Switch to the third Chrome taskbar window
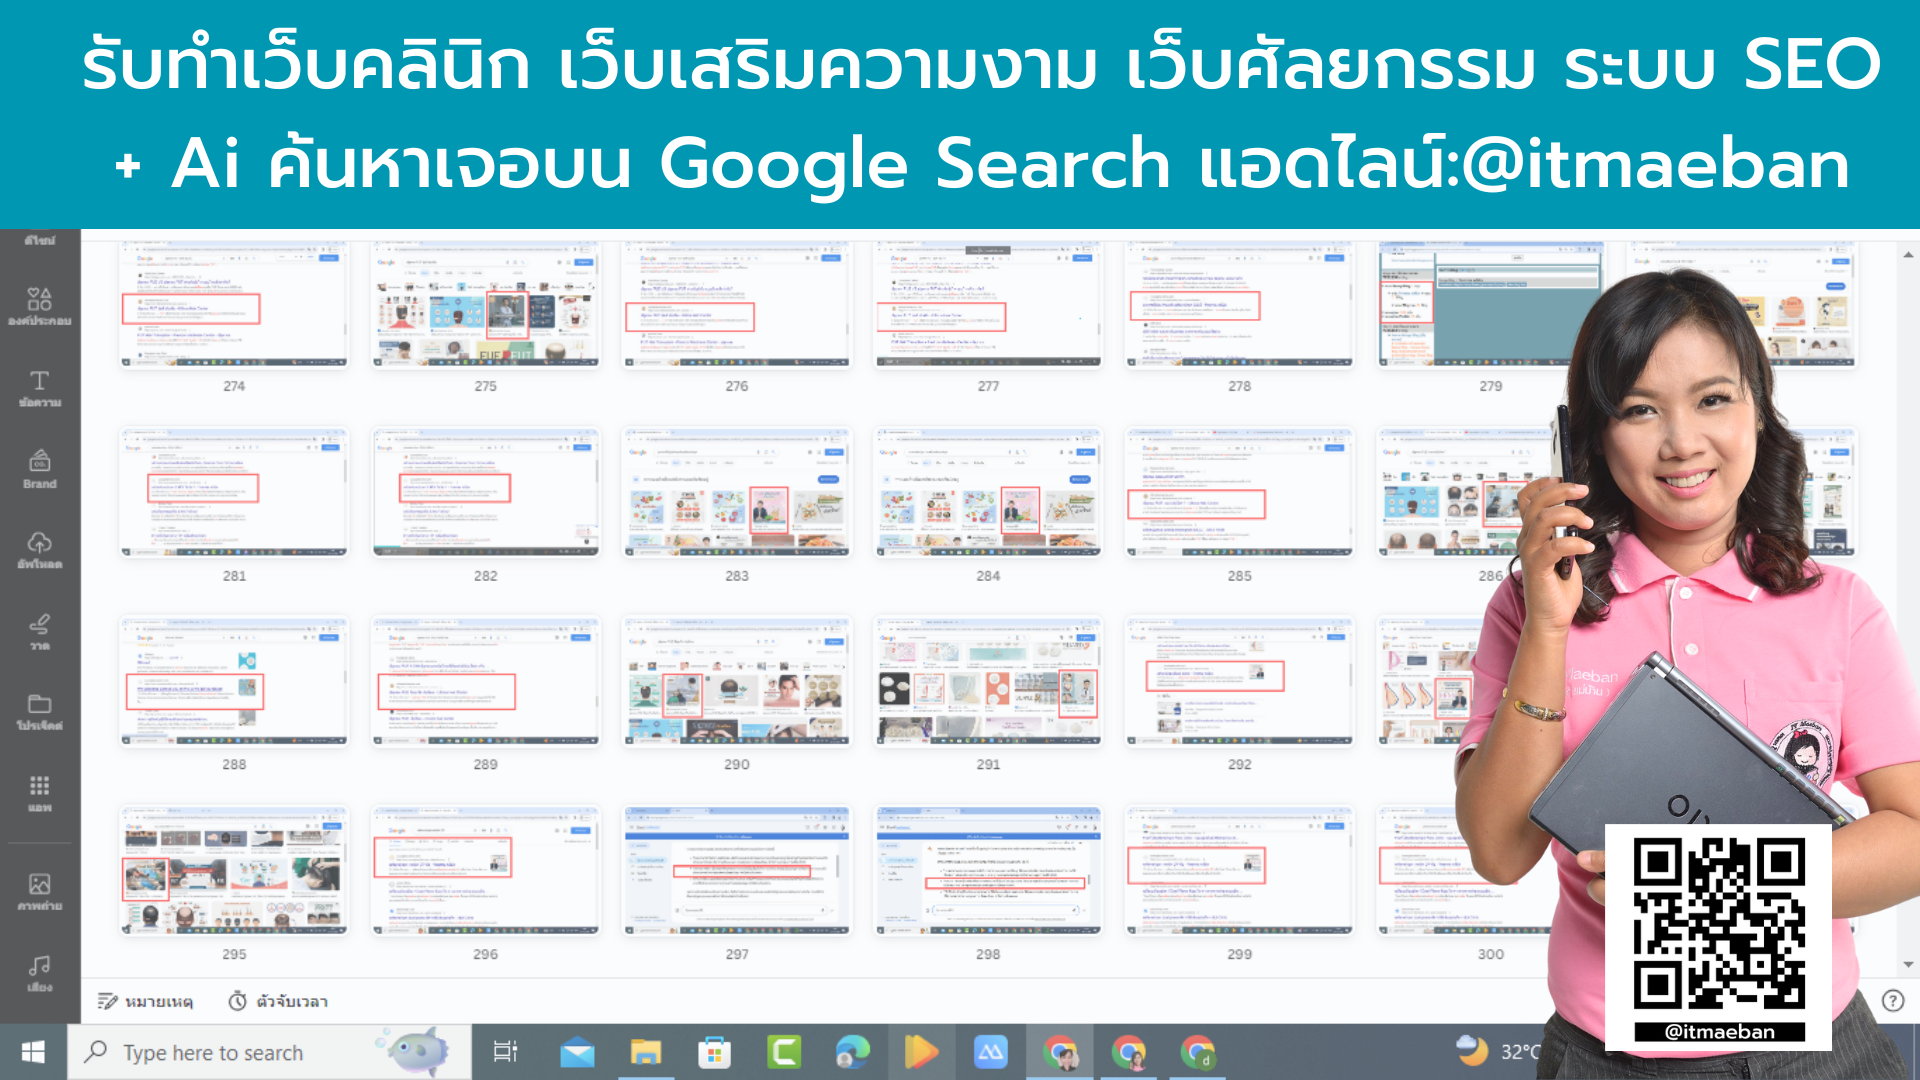 pos(1197,1052)
